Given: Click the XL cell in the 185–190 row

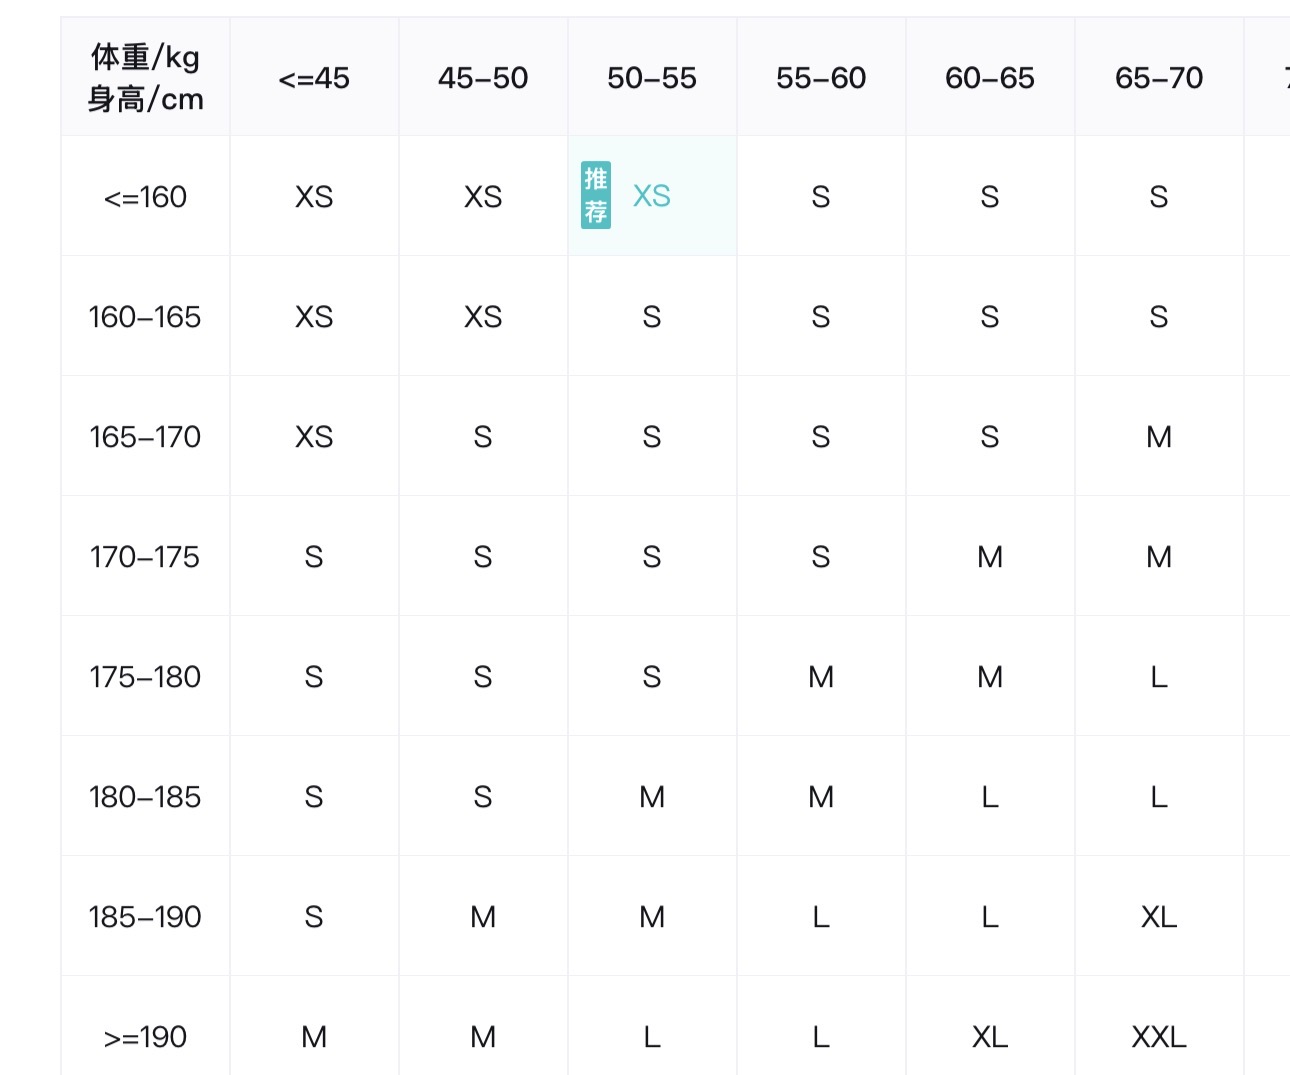Looking at the screenshot, I should point(1159,917).
